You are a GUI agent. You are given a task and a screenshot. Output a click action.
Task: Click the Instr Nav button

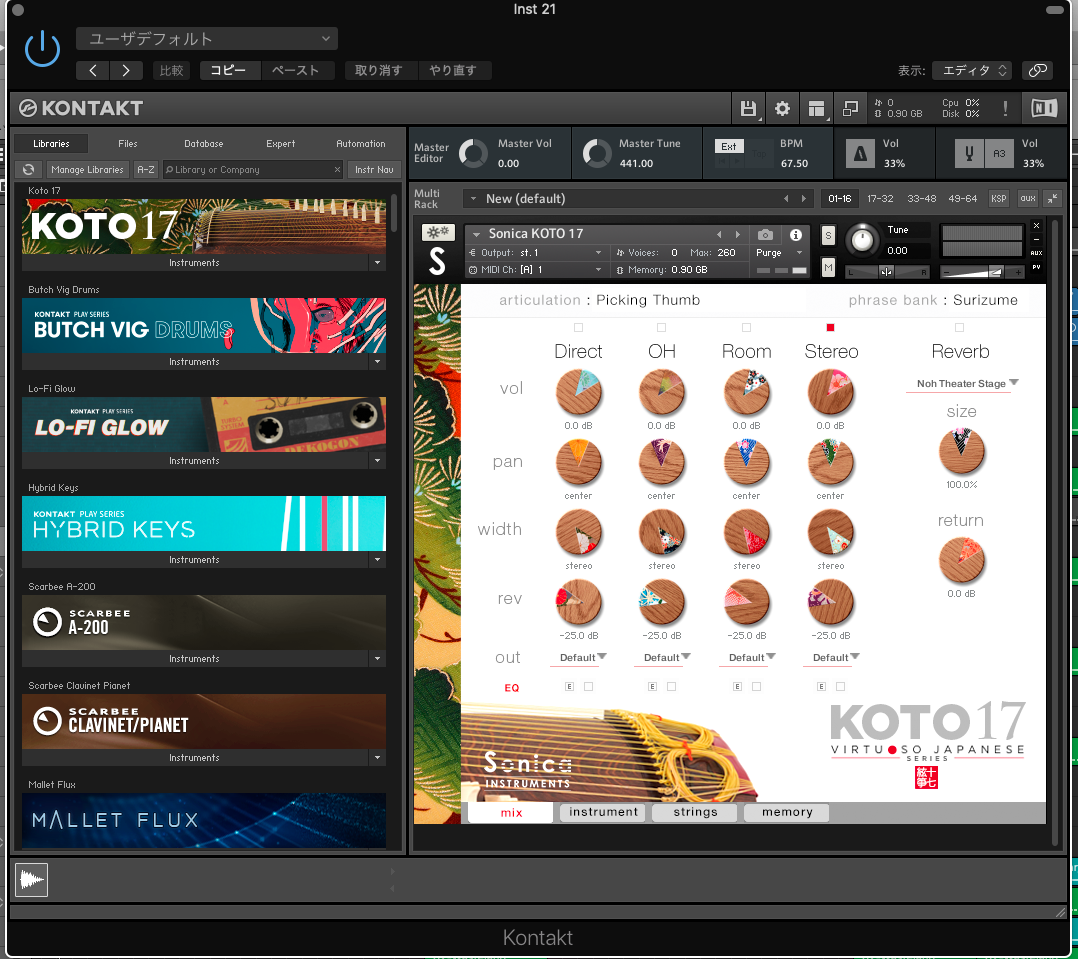pos(375,170)
